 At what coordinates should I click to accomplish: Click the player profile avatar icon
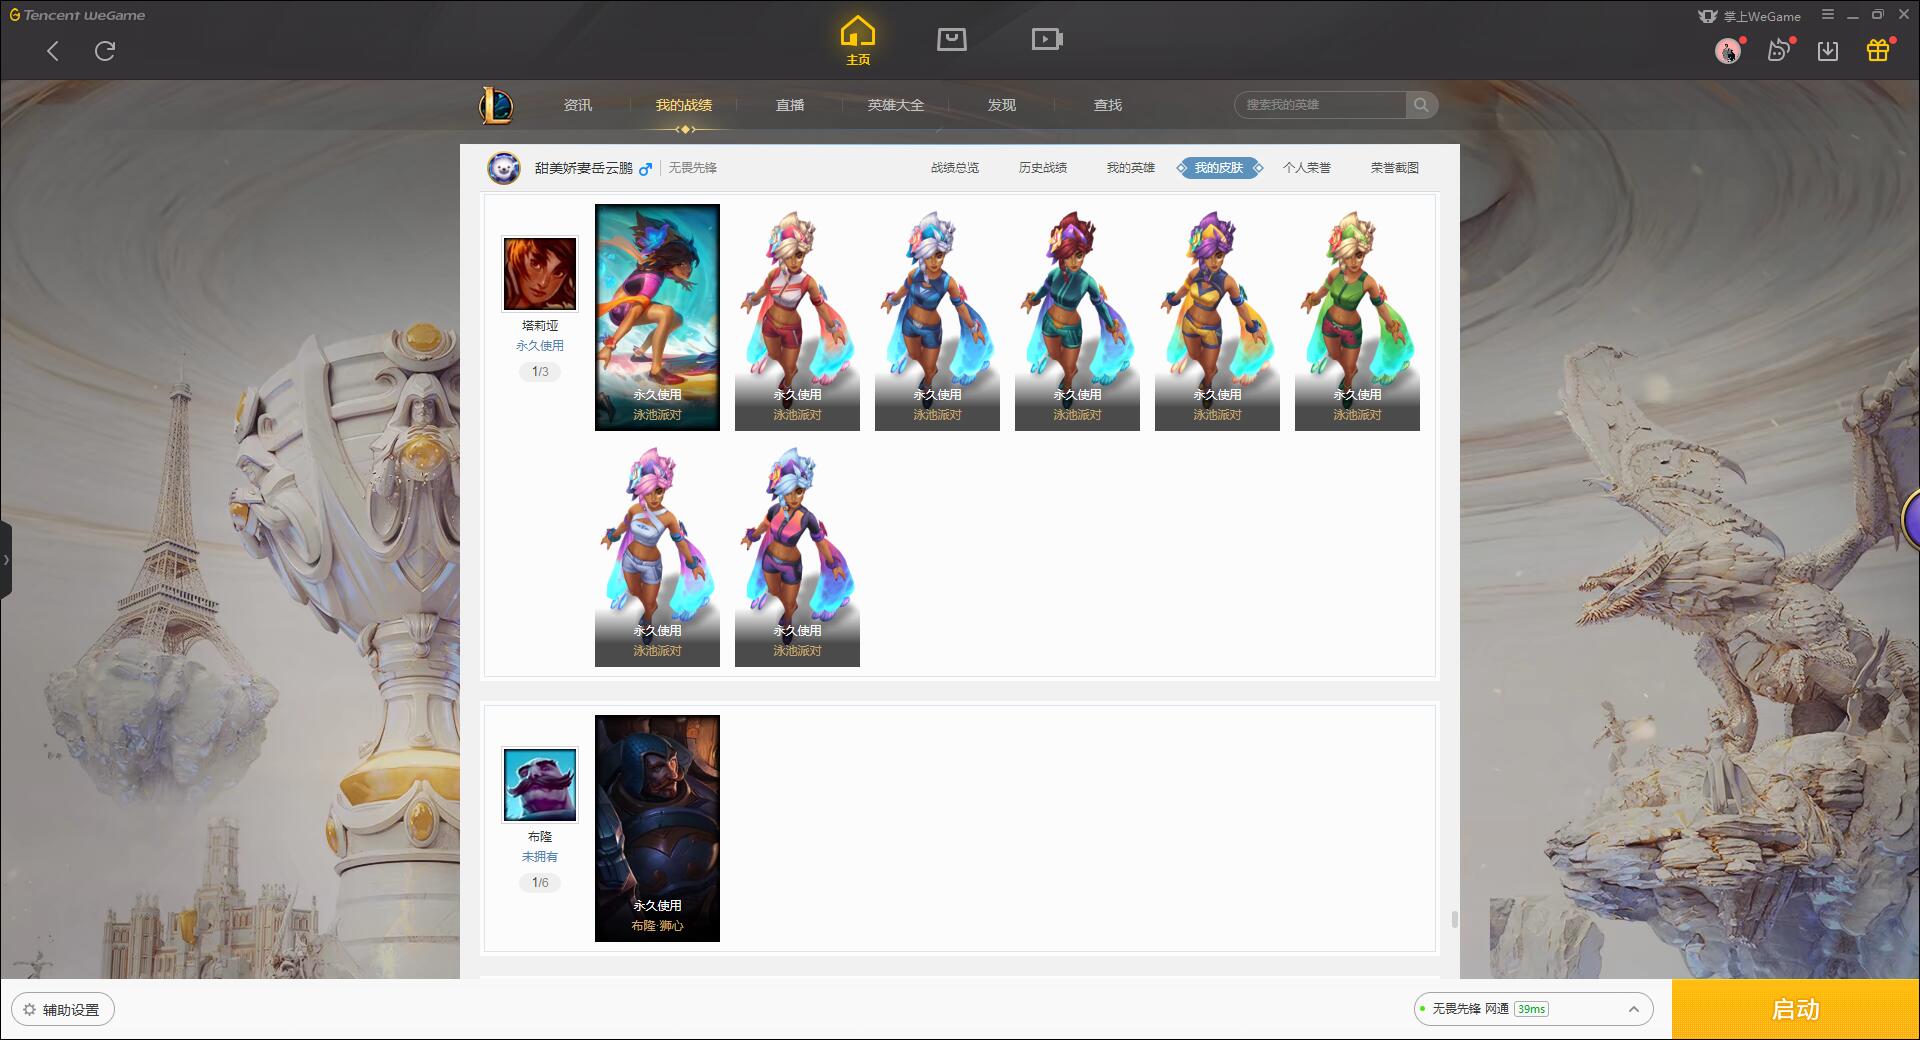[504, 168]
